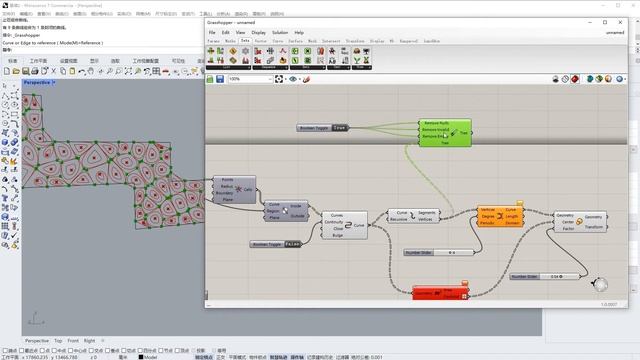Select the Pan hand icon in Rhino toolbar
Screen dimensions: 640x360
coord(91,71)
